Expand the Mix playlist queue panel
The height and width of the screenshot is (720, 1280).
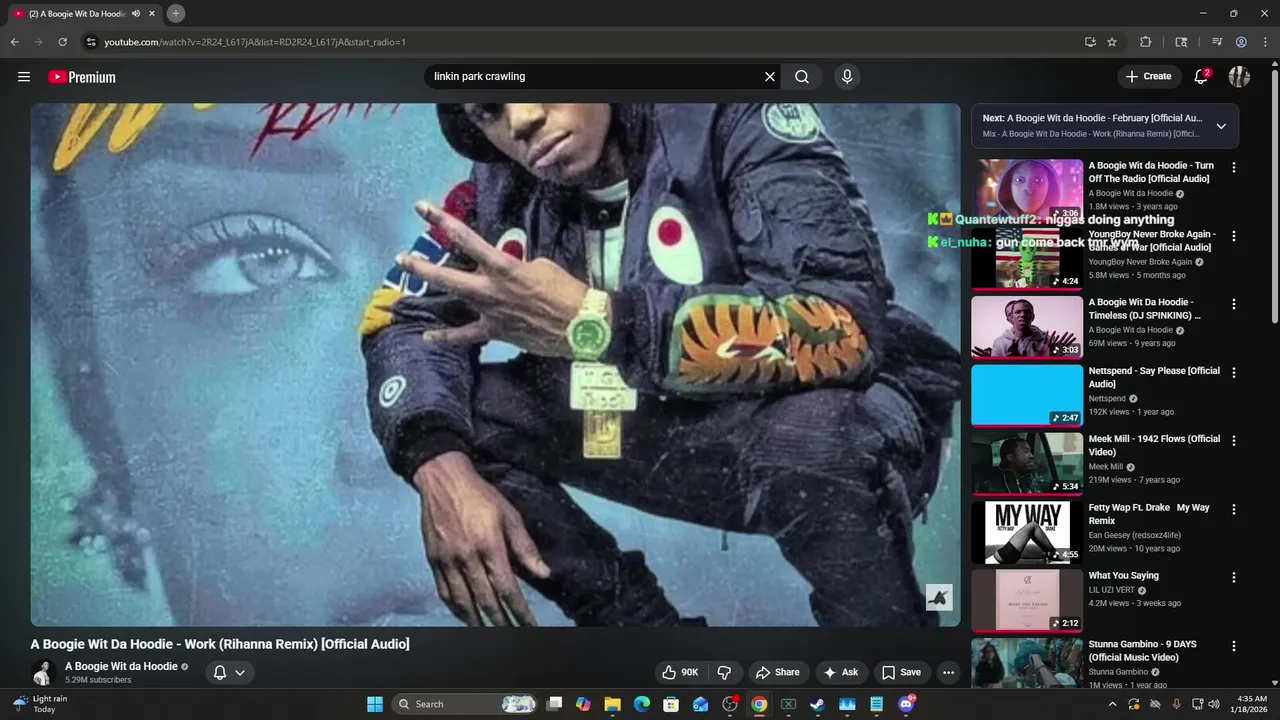click(x=1221, y=126)
